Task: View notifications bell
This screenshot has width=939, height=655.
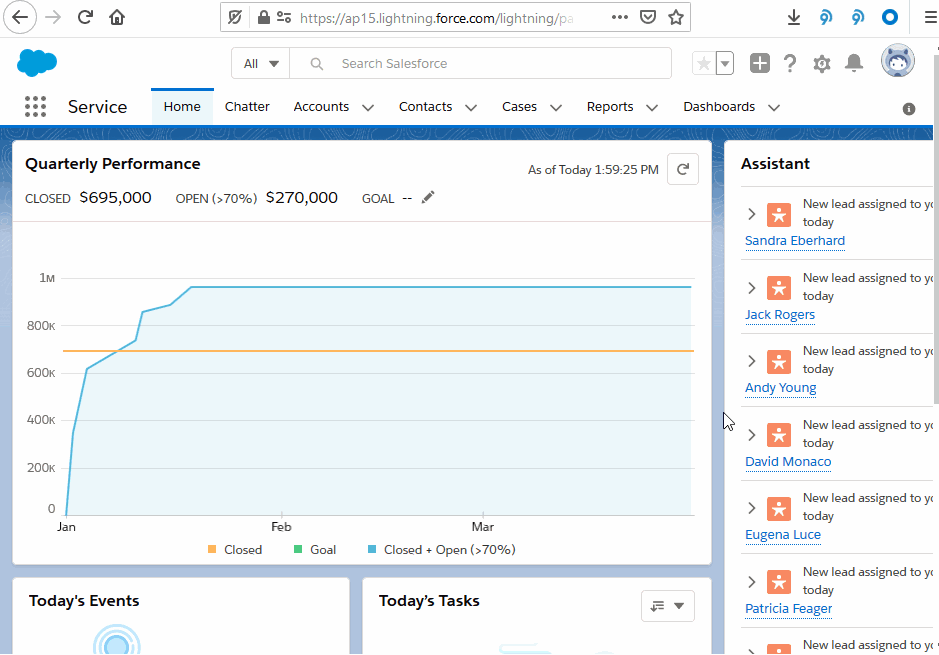Action: point(854,63)
